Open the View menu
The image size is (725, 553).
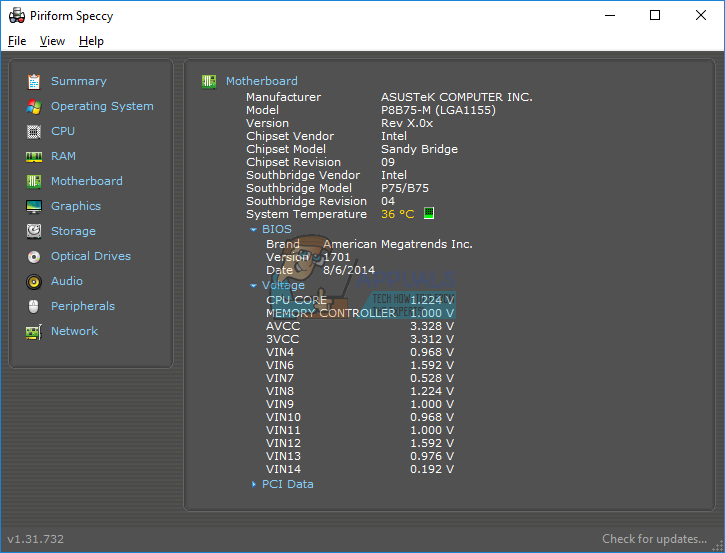pyautogui.click(x=52, y=41)
